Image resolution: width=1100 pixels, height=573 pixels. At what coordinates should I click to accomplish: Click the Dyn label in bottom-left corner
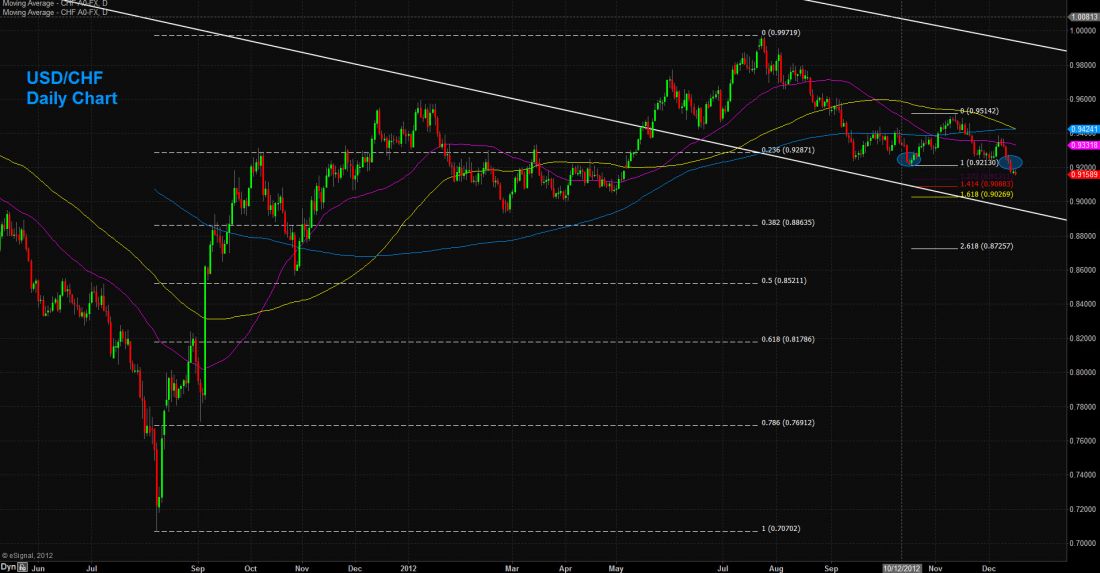point(8,565)
